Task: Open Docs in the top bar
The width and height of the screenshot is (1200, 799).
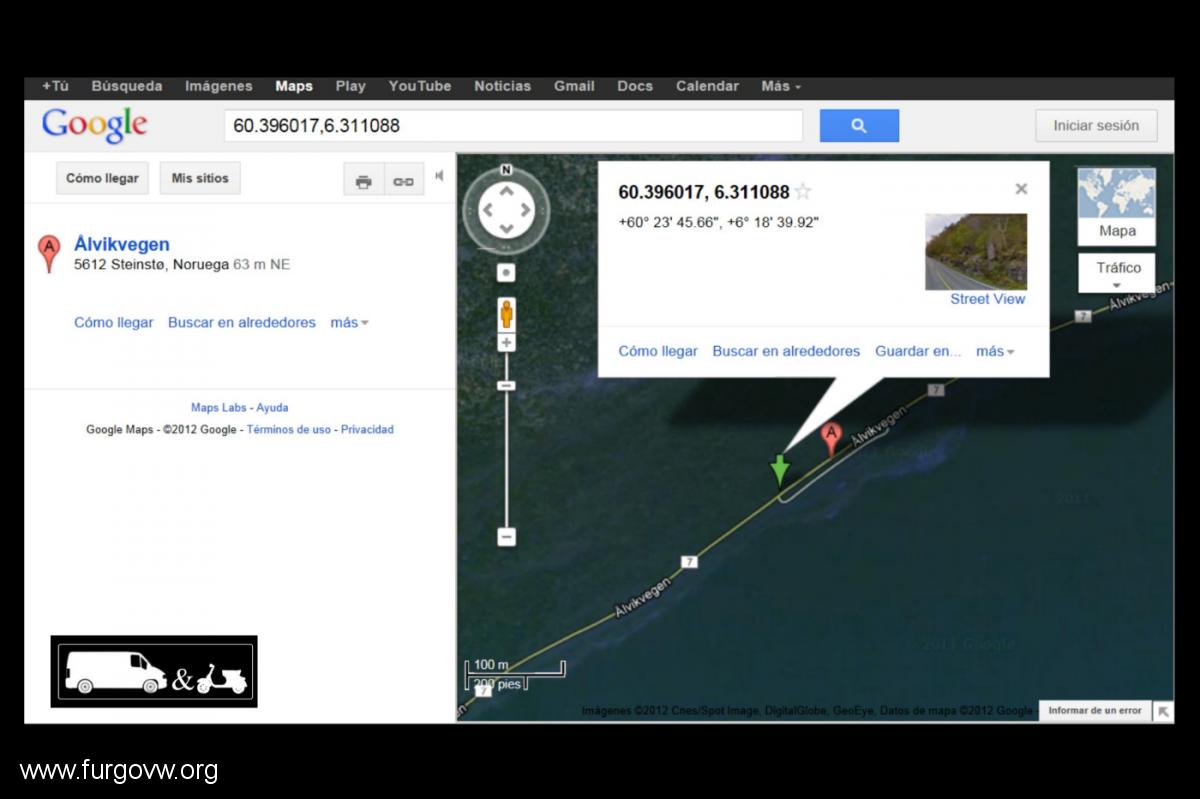Action: (x=635, y=86)
